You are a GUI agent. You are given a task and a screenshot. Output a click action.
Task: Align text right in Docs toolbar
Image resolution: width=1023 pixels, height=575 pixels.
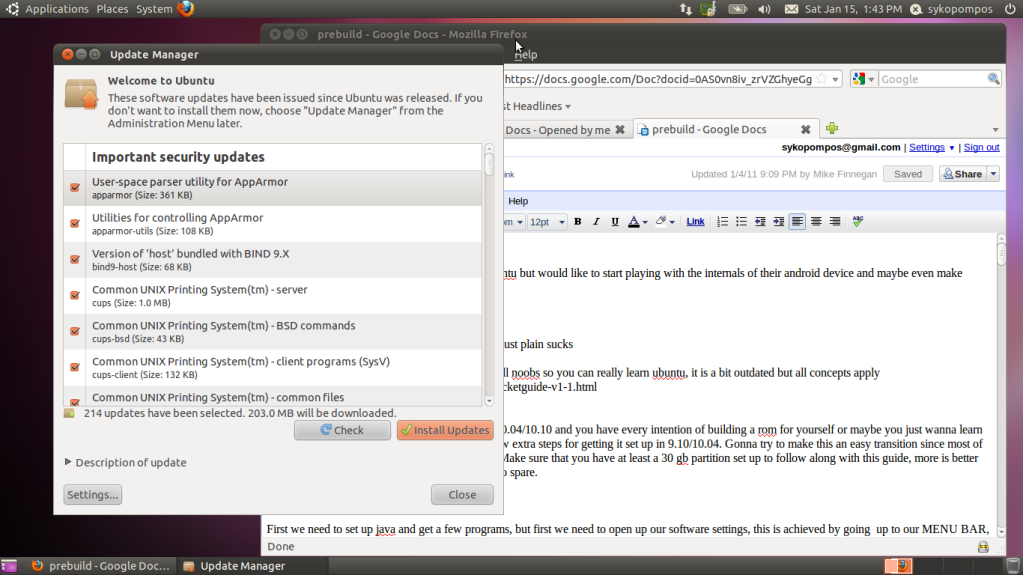834,222
